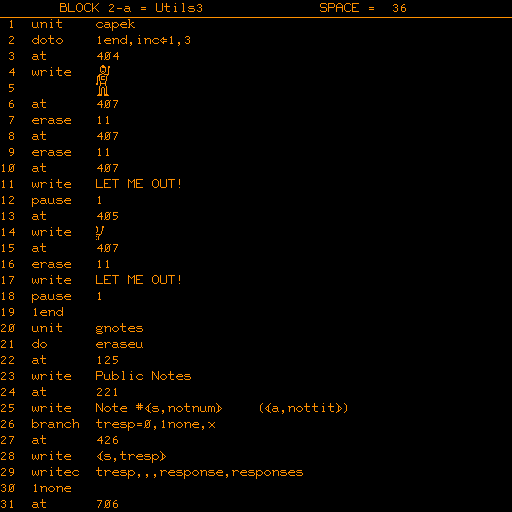Viewport: 512px width, 512px height.
Task: Place cursor on 404 coordinate value
Action: (108, 56)
